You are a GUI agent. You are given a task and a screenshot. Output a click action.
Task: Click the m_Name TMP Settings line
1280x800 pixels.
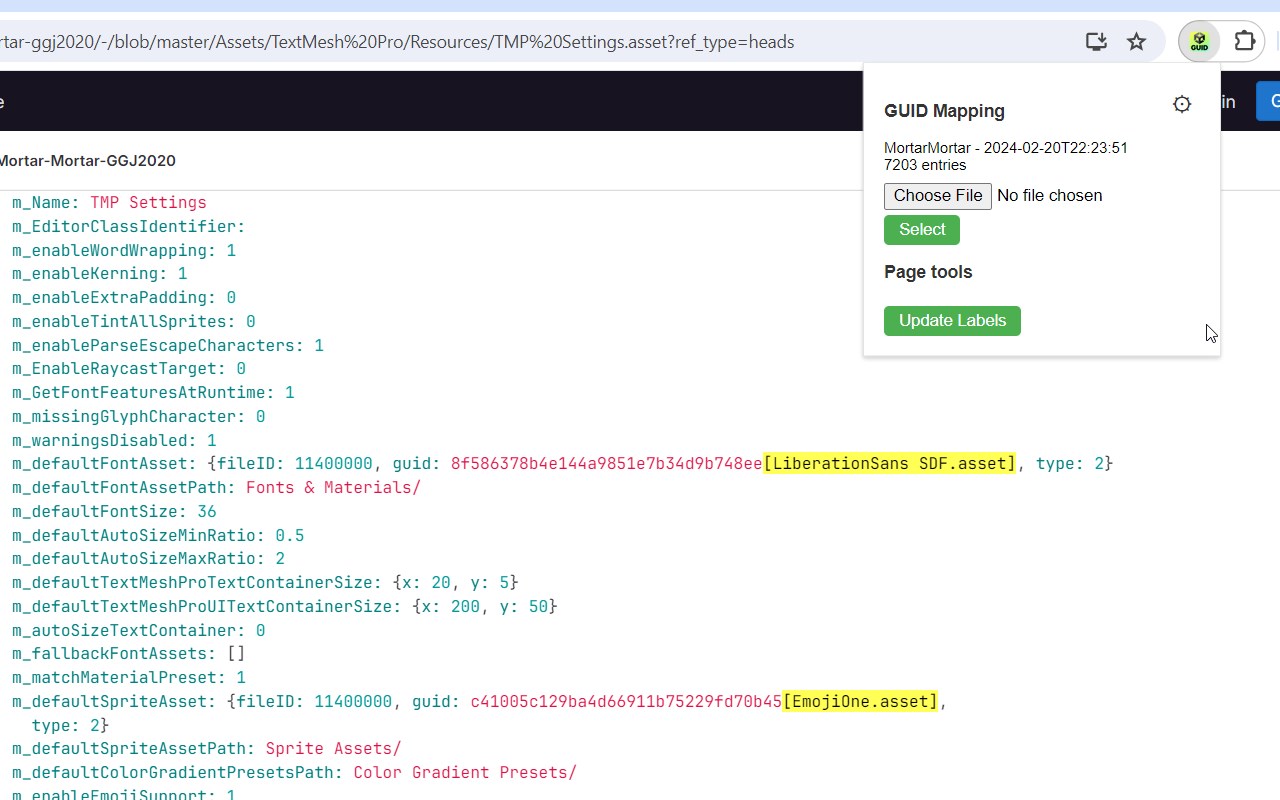[109, 203]
